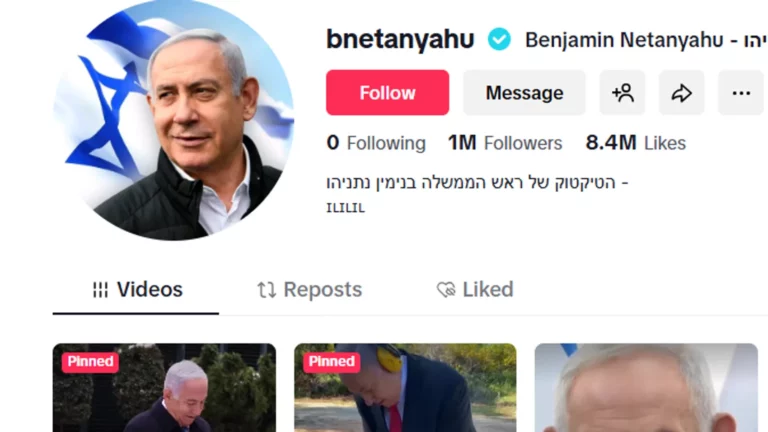This screenshot has width=768, height=432.
Task: Open the first pinned video thumbnail
Action: (x=164, y=390)
